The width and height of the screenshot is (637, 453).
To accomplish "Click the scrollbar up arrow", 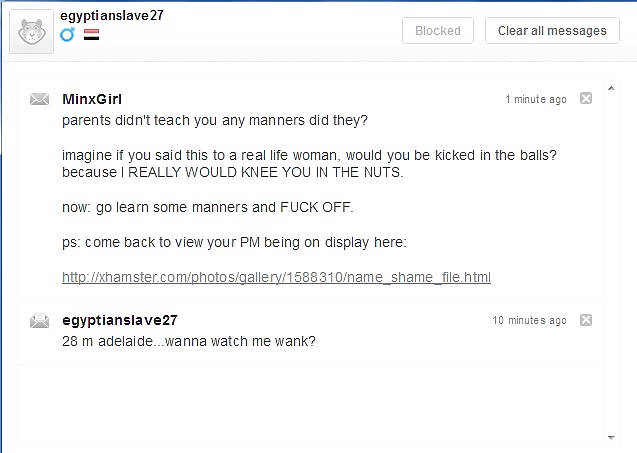I will (611, 88).
